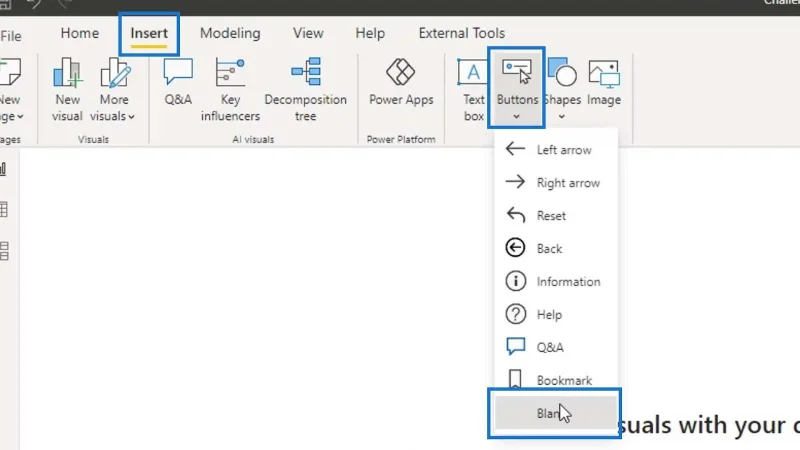Expand the More visuals dropdown
Image resolution: width=800 pixels, height=450 pixels.
point(113,90)
